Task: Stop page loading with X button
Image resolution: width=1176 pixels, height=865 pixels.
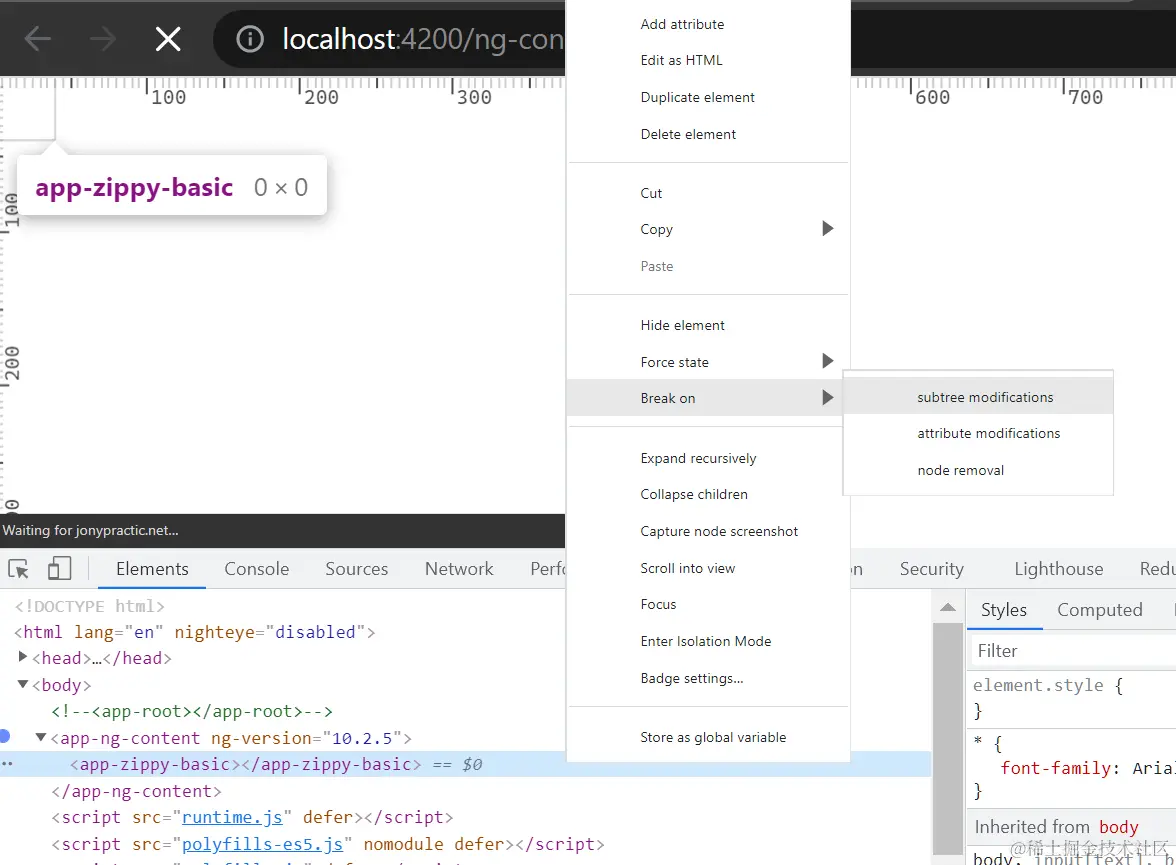Action: point(168,38)
